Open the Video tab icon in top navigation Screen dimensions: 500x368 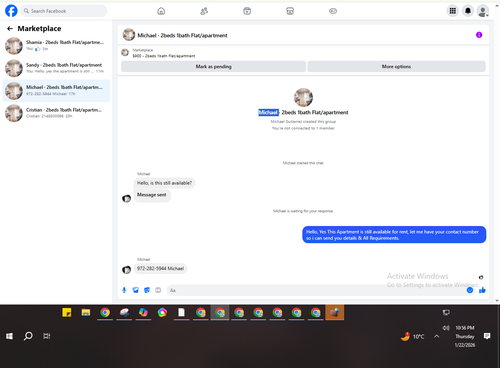[x=247, y=11]
